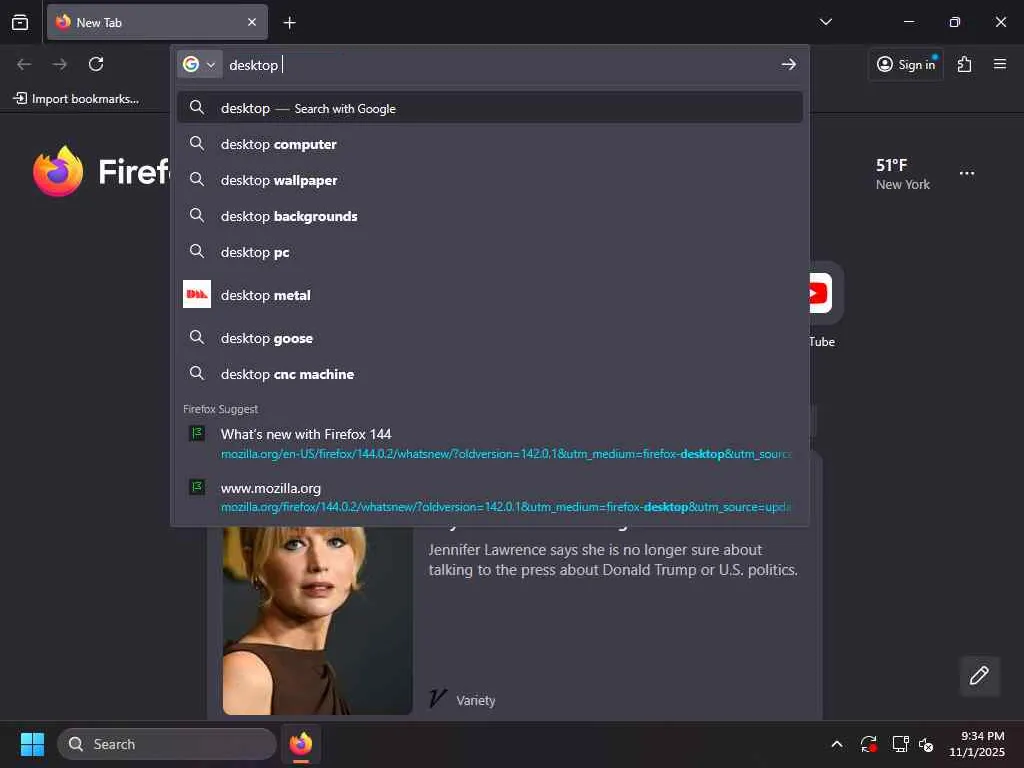The width and height of the screenshot is (1024, 768).
Task: Click Import bookmarks in the bookmarks toolbar
Action: tap(76, 99)
